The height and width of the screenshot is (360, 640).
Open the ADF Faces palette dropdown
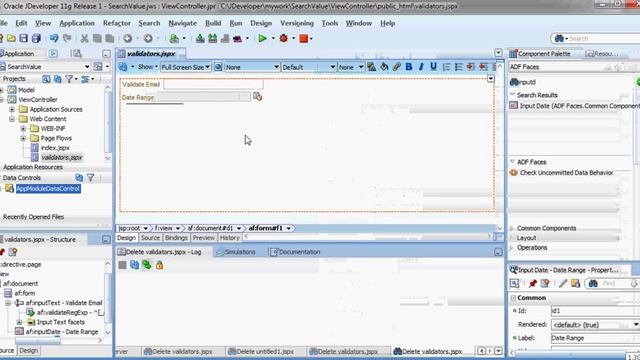coord(573,67)
